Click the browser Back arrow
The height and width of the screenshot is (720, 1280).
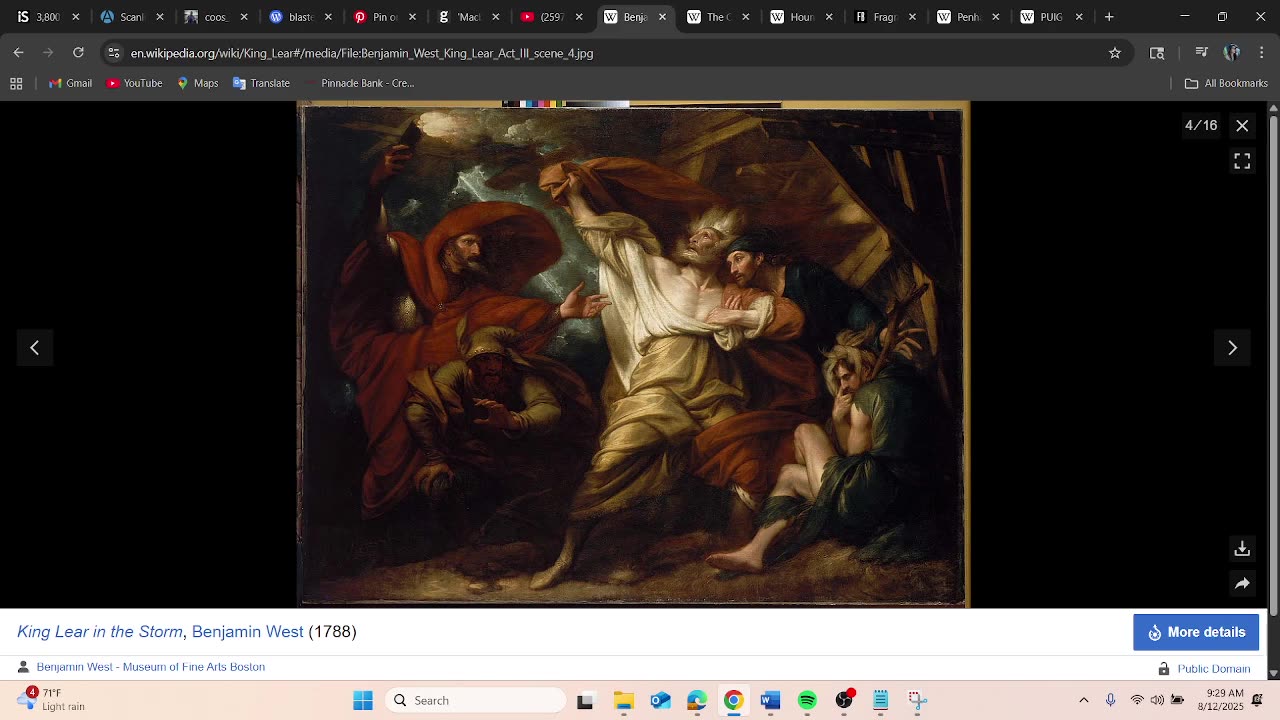point(19,53)
